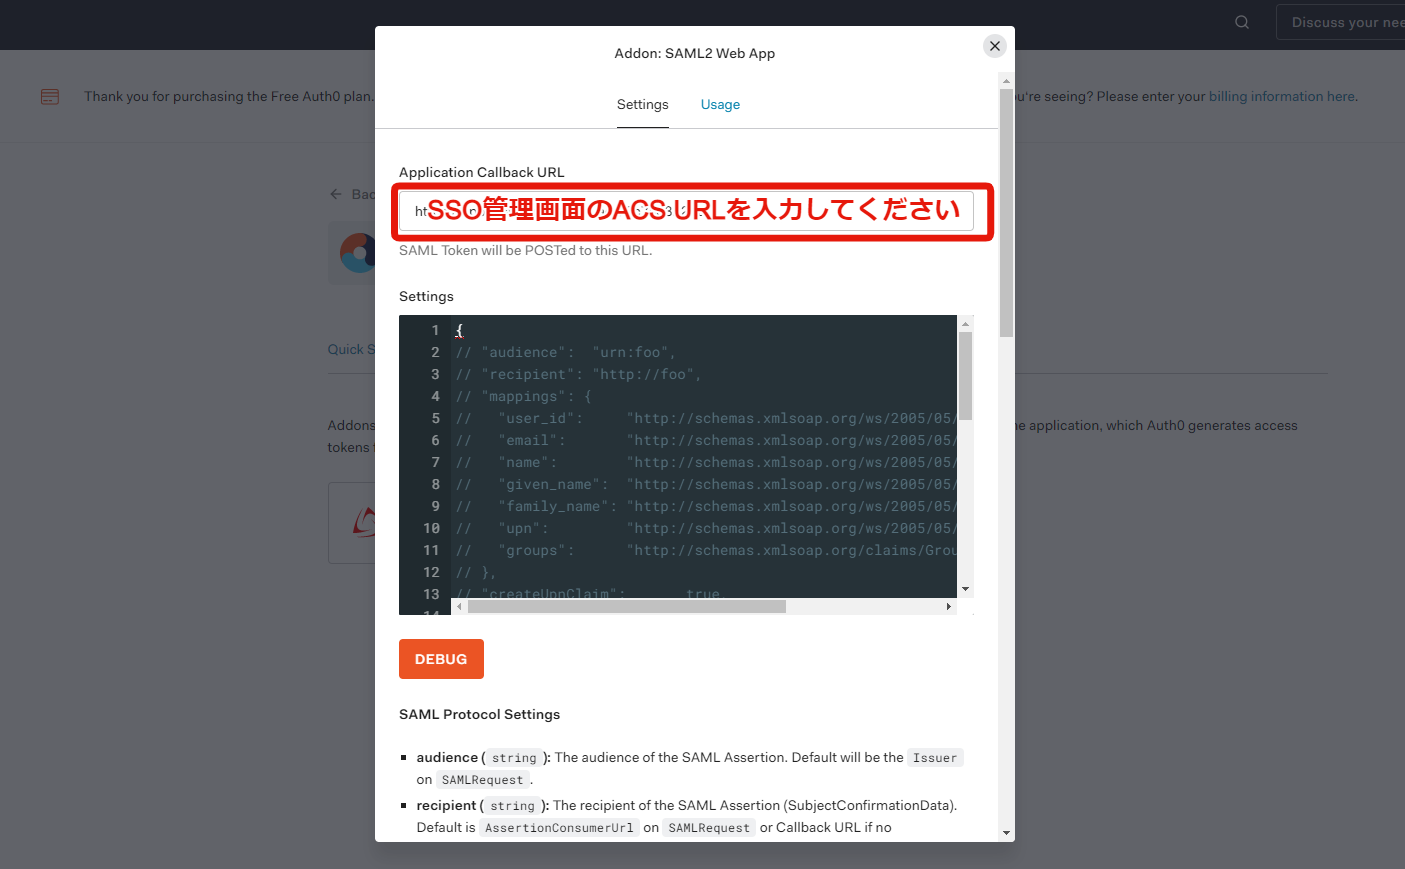Image resolution: width=1405 pixels, height=869 pixels.
Task: Click the "email" mapping line
Action: [x=706, y=441]
